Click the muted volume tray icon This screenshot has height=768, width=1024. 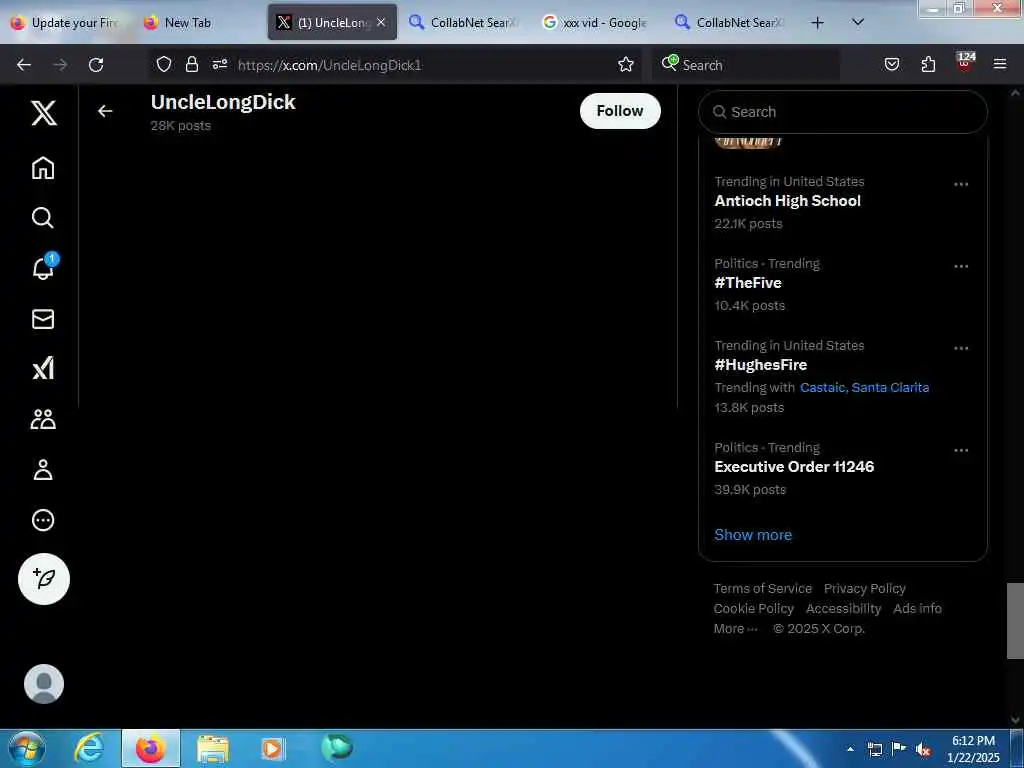(923, 750)
